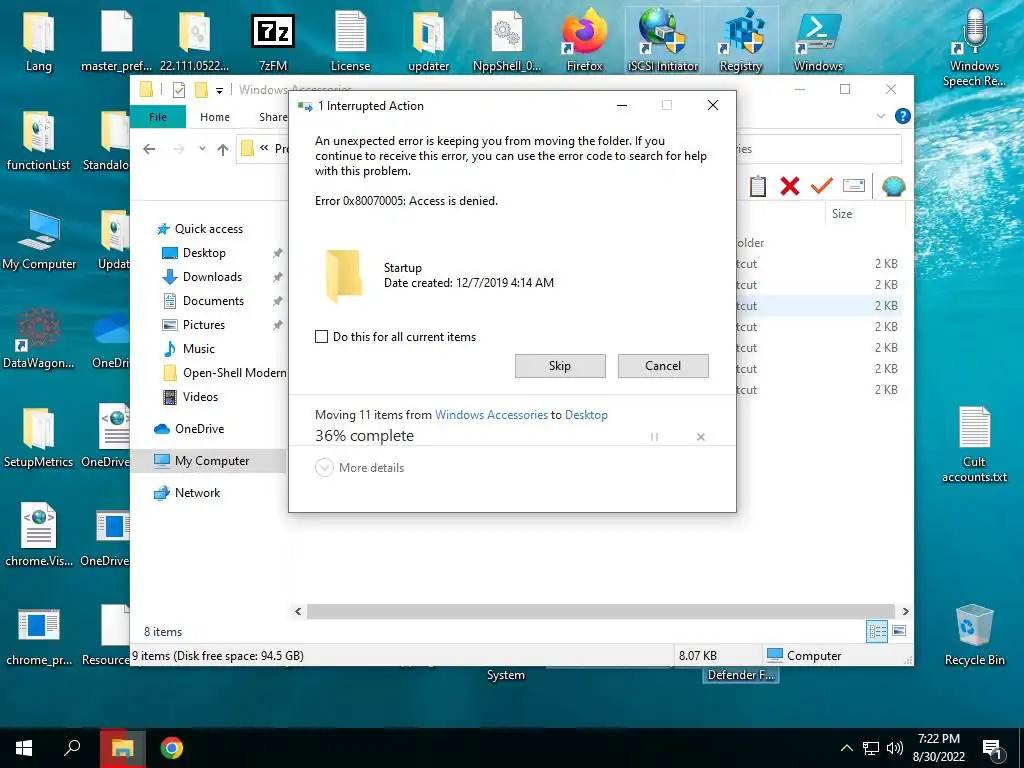The width and height of the screenshot is (1024, 768).
Task: Open taskbar search magnifier
Action: [x=72, y=748]
